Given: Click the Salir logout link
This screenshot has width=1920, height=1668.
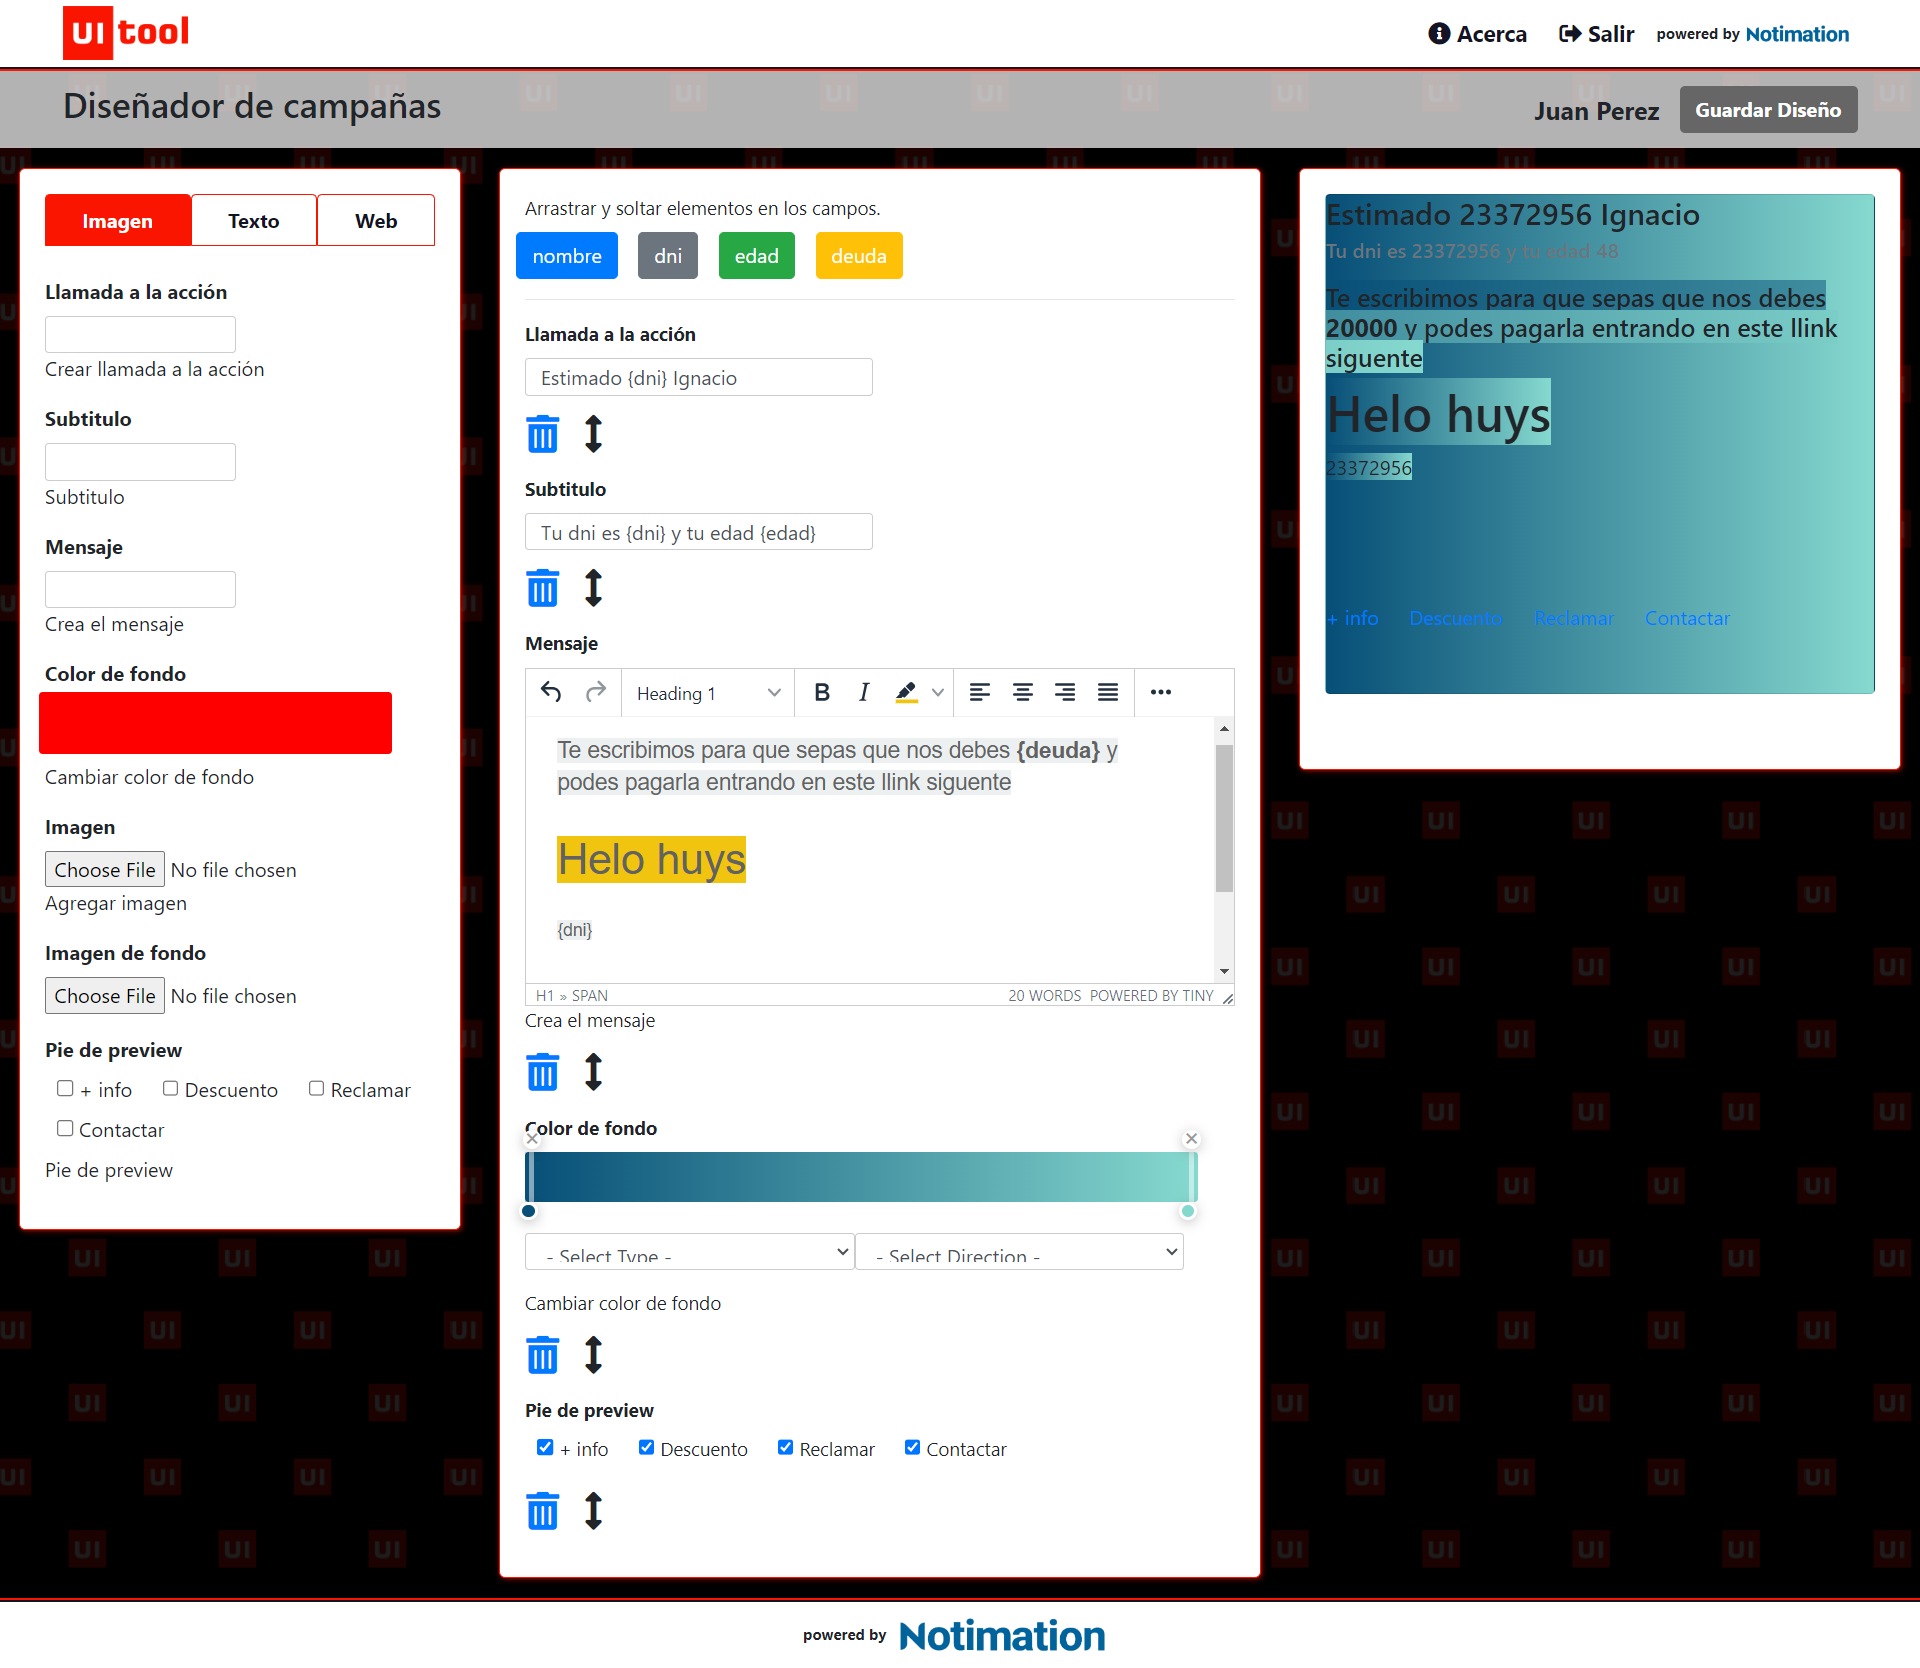Looking at the screenshot, I should click(1597, 34).
